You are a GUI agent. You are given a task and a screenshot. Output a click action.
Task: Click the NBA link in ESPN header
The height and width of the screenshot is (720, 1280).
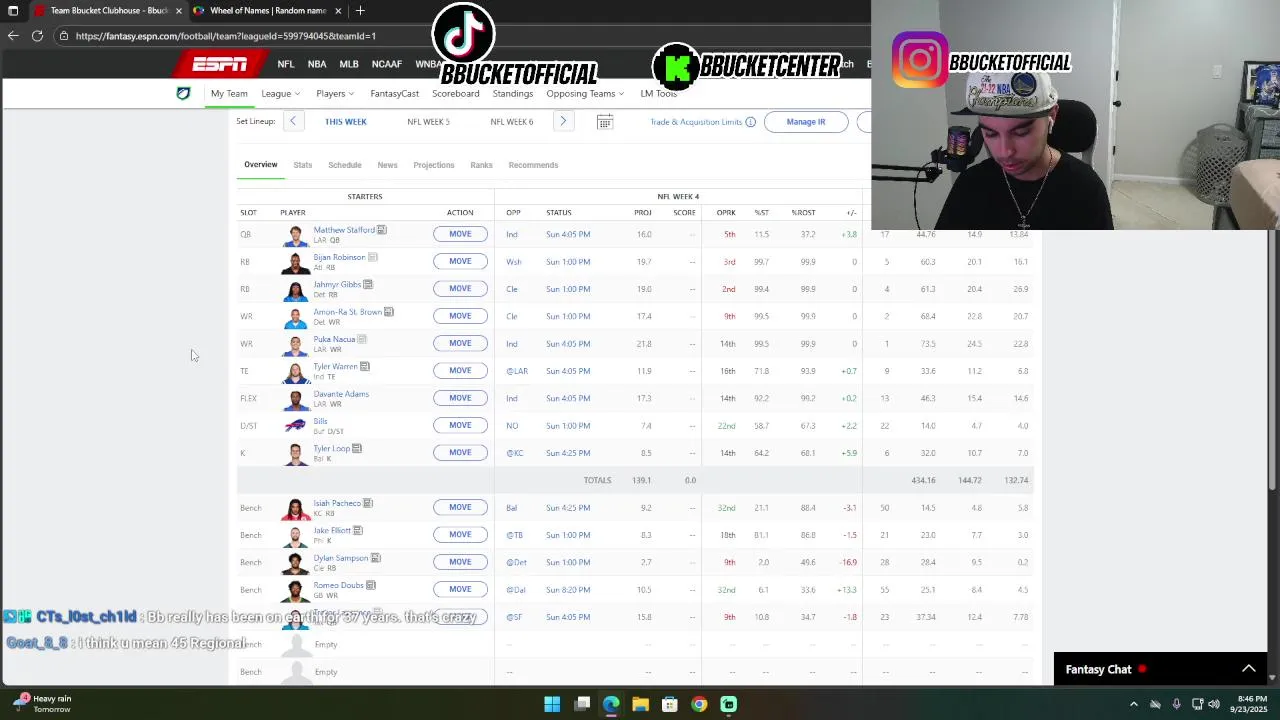317,64
